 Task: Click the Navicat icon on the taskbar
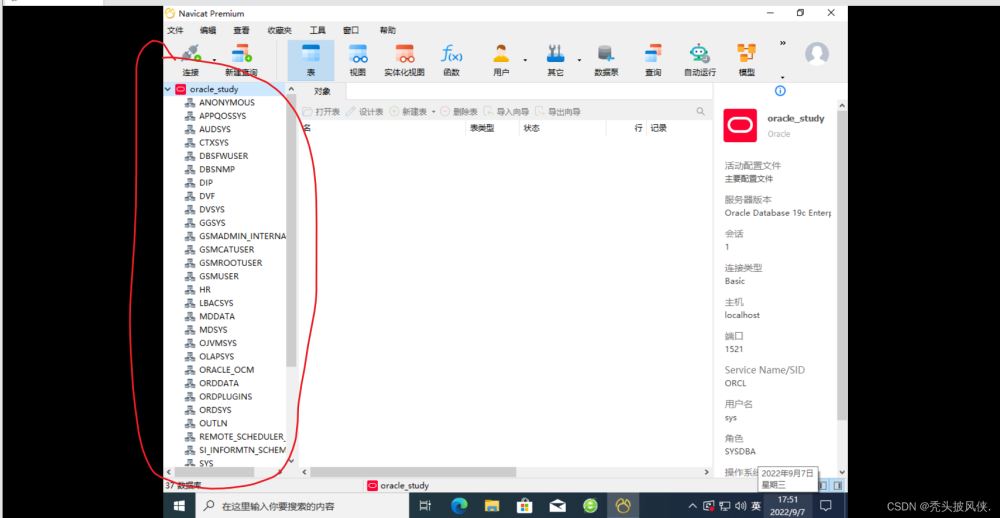(623, 506)
